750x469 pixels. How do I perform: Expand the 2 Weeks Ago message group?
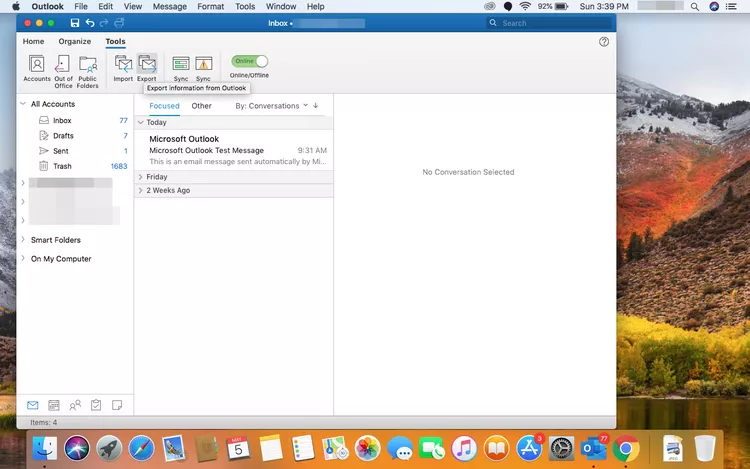[141, 190]
